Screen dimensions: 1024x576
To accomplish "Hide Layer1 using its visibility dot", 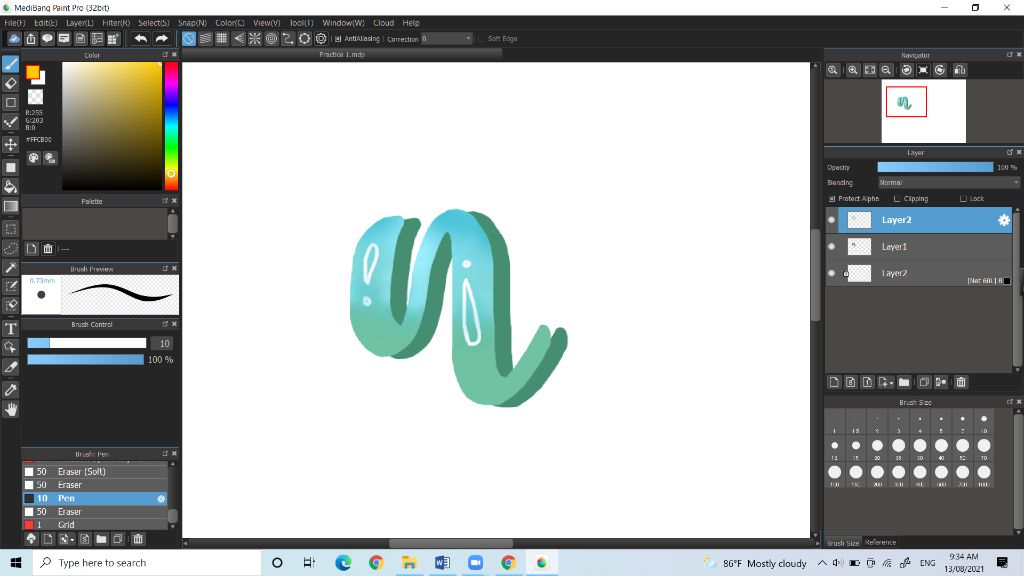I will pos(831,247).
